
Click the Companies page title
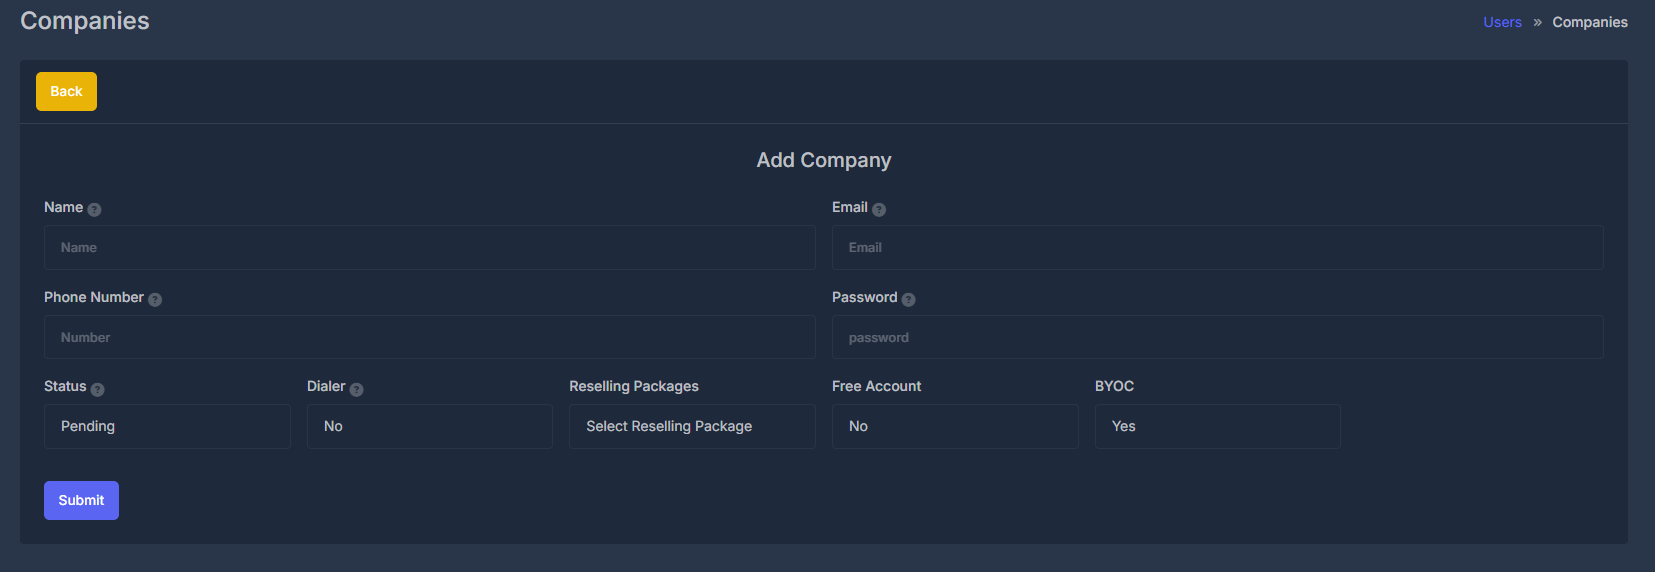85,21
